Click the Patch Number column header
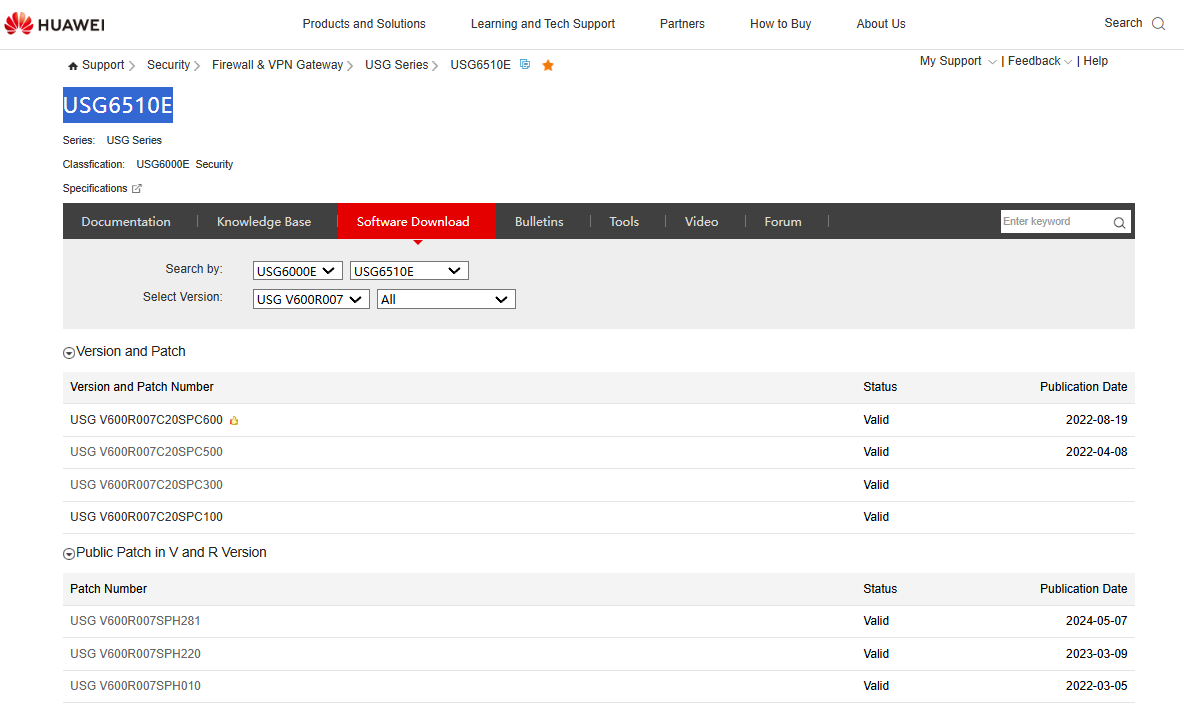 [x=109, y=589]
